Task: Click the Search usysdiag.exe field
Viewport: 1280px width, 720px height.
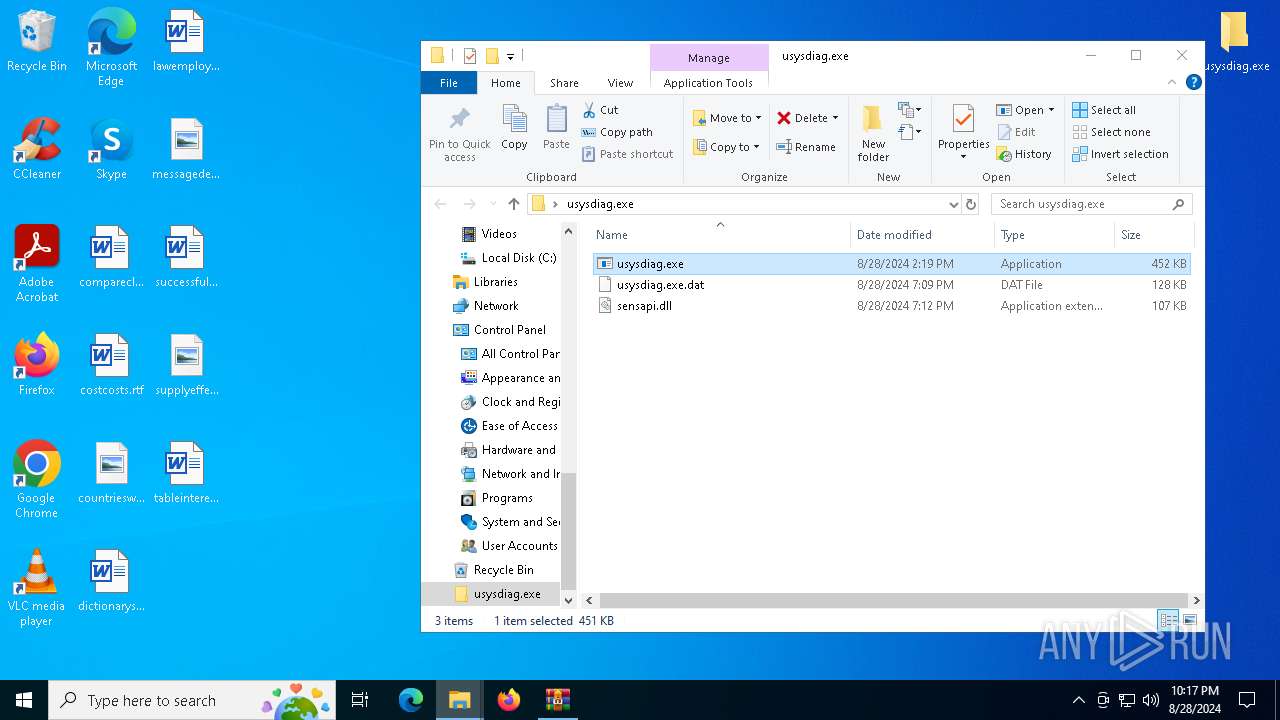Action: click(1091, 204)
